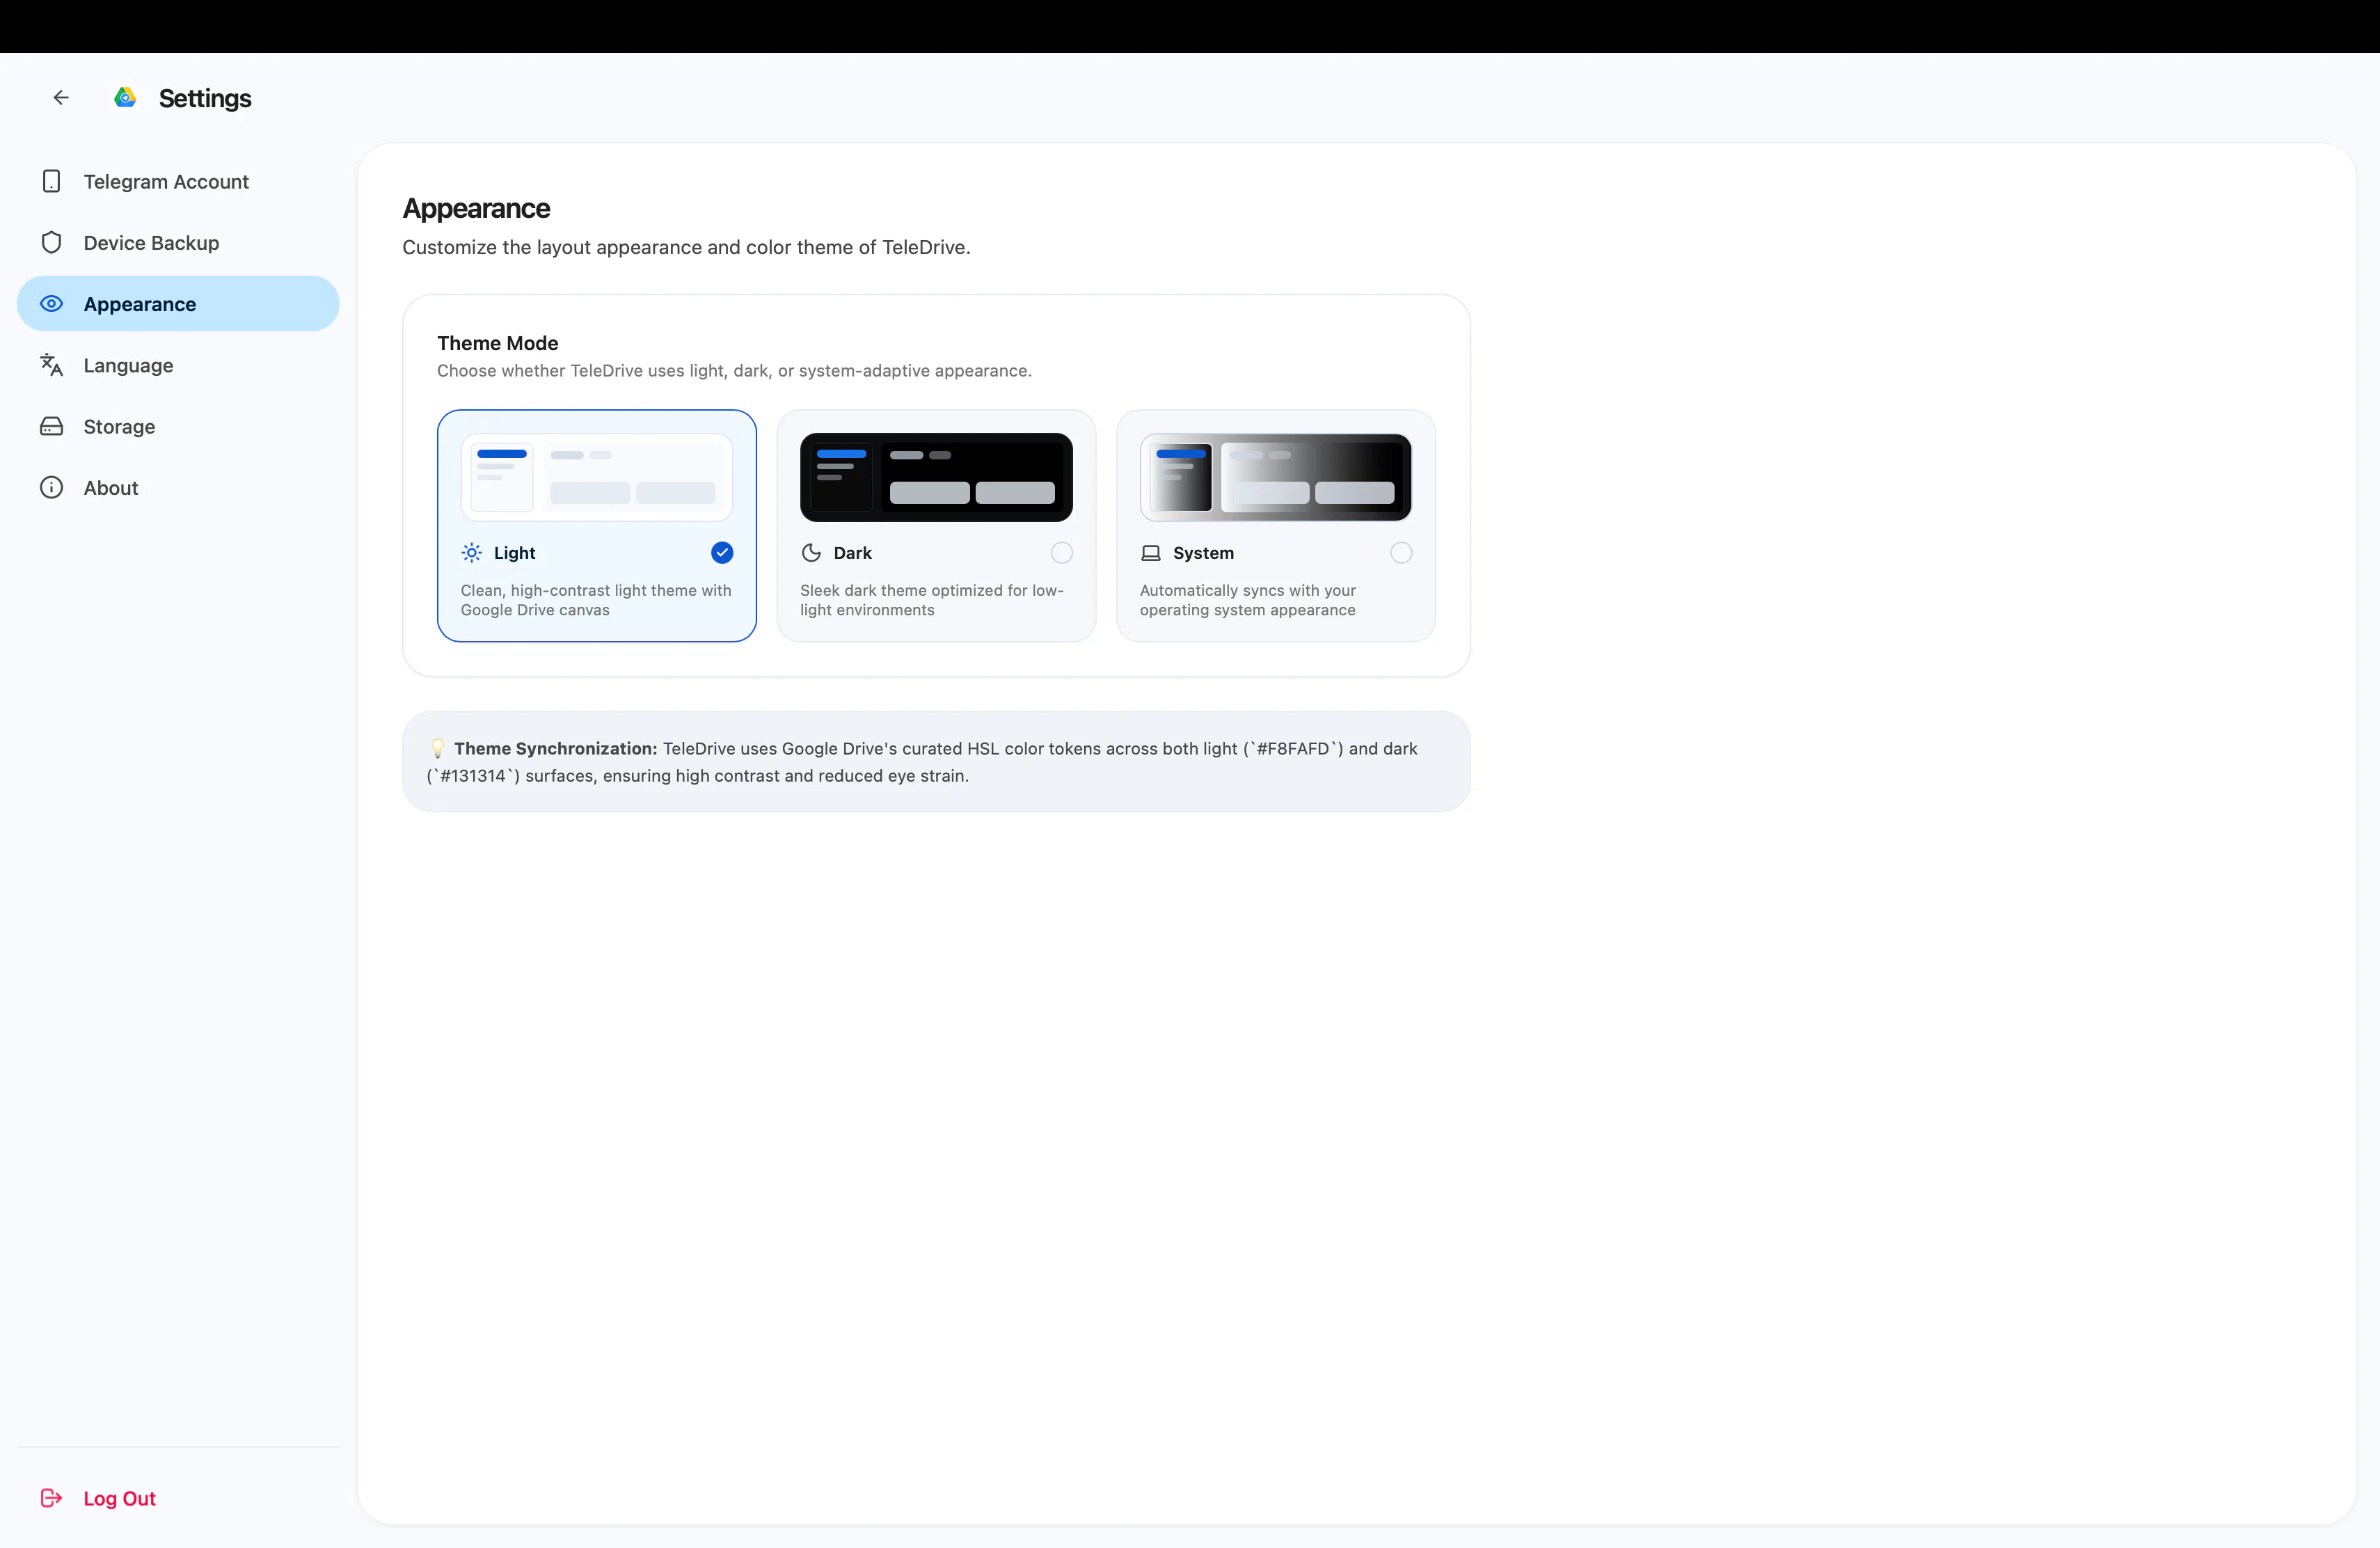Click the TeleDrive logo icon

point(125,97)
